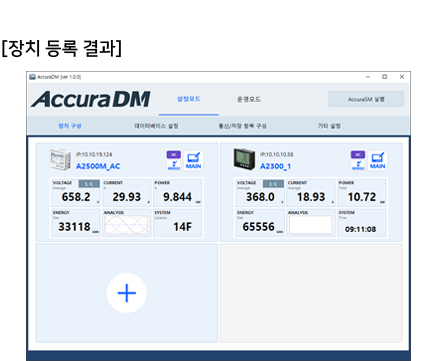This screenshot has height=361, width=433.
Task: Click the AC badge on the A2300_1 card
Action: [x=358, y=155]
